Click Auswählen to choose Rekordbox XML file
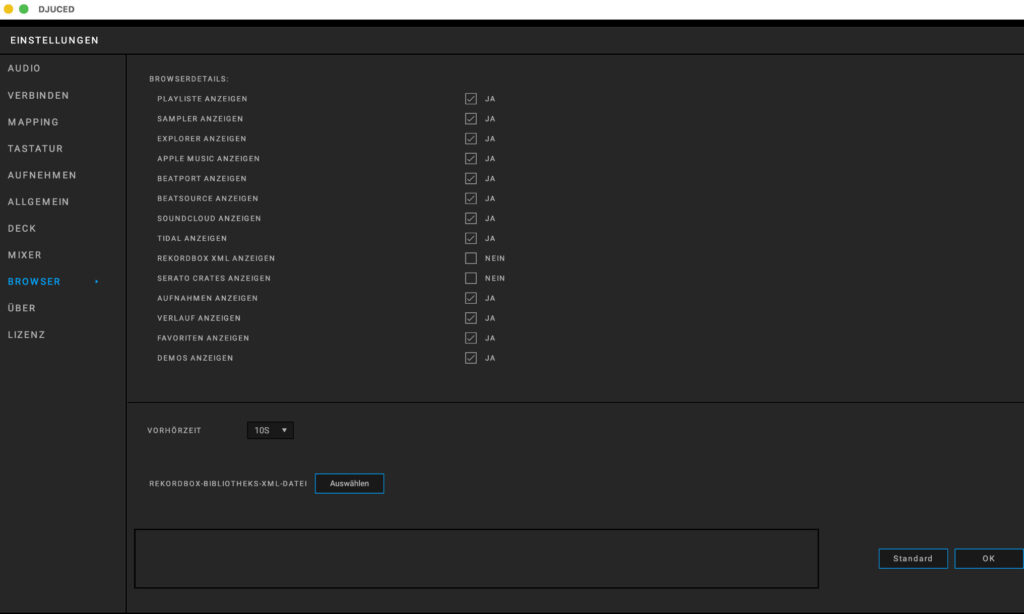 (349, 483)
